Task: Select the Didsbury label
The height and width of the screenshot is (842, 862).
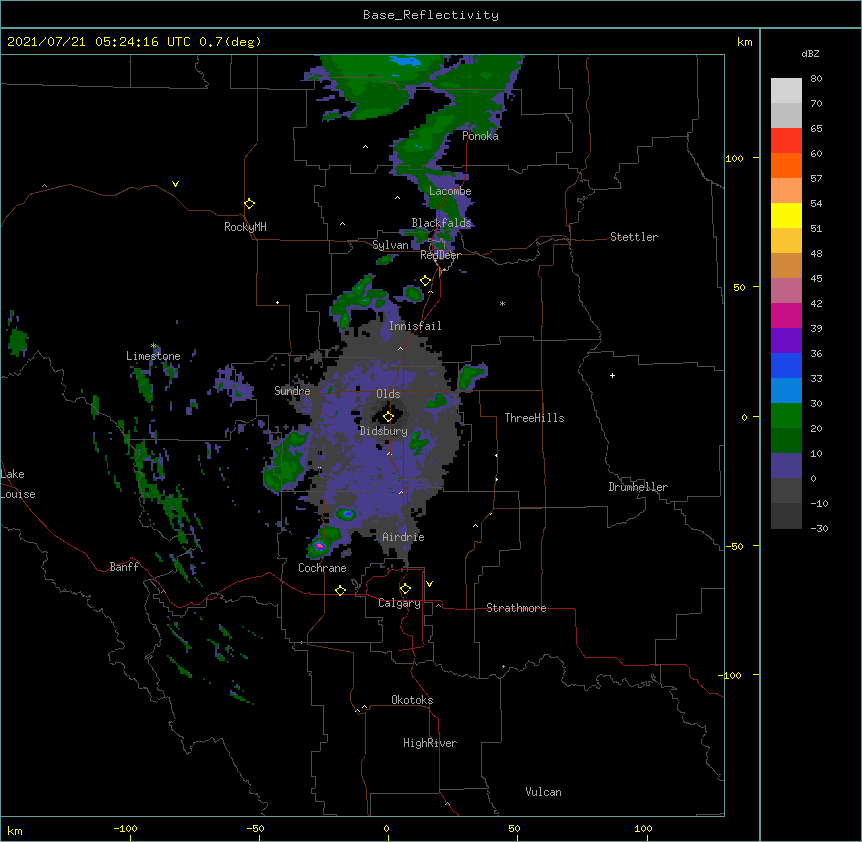Action: coord(383,431)
